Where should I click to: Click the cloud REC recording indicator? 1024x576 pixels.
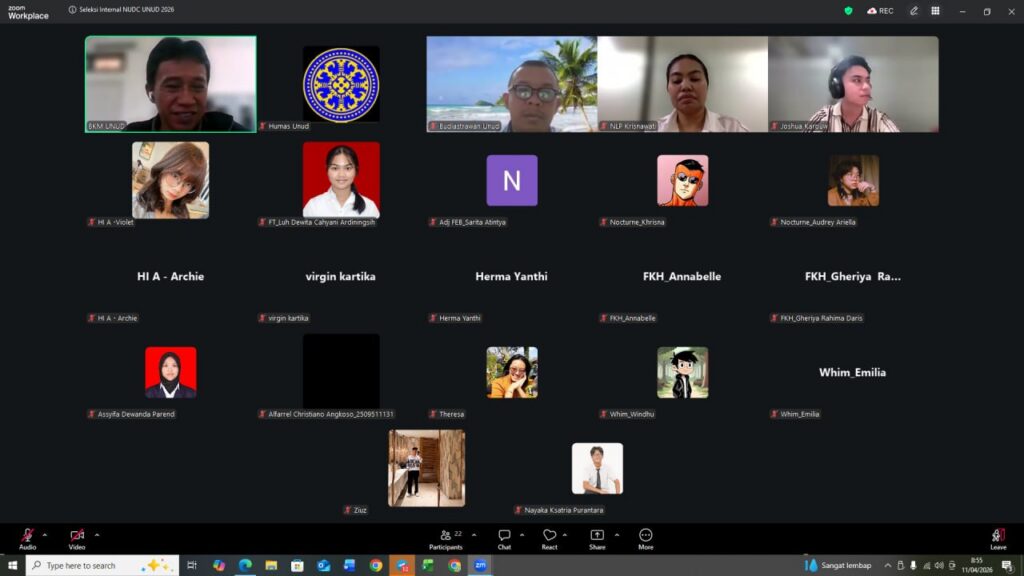tap(880, 11)
